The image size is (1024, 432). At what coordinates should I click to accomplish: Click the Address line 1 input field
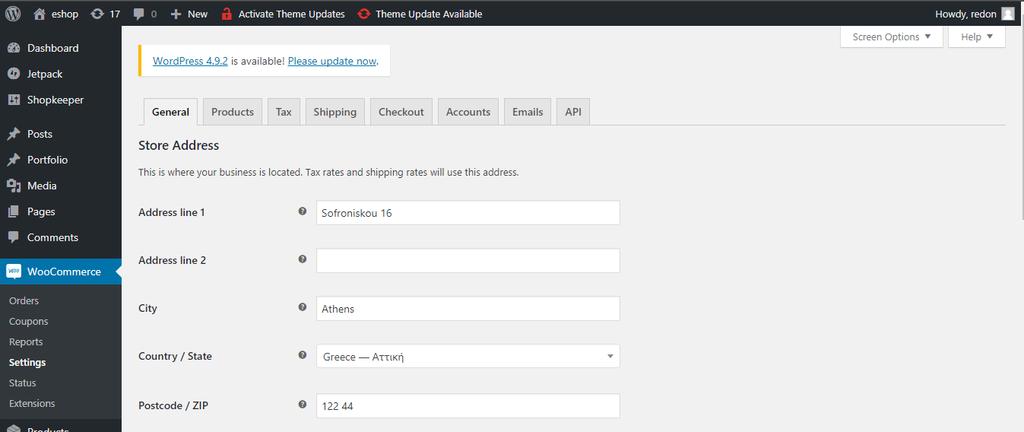[x=468, y=213]
